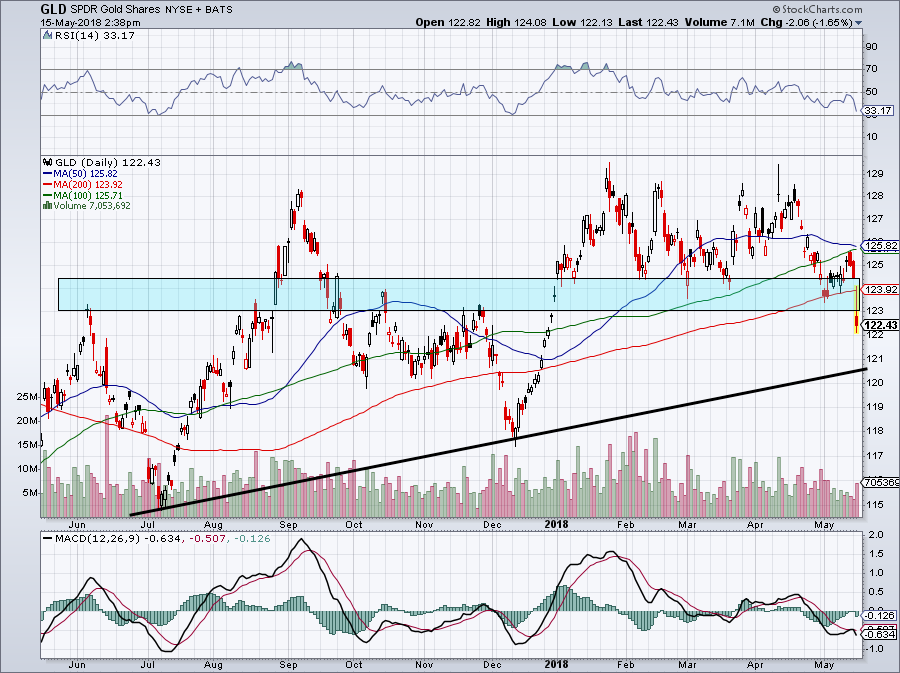Click the RSI(14) 33.17 indicator label
900x673 pixels.
(x=95, y=36)
